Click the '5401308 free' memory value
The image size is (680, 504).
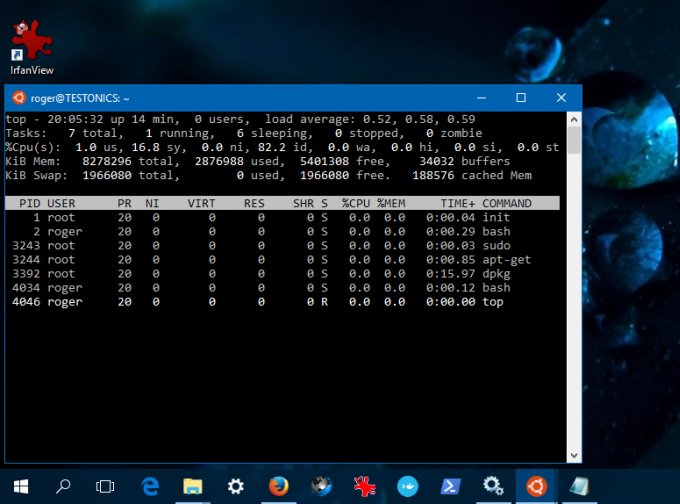pos(345,161)
